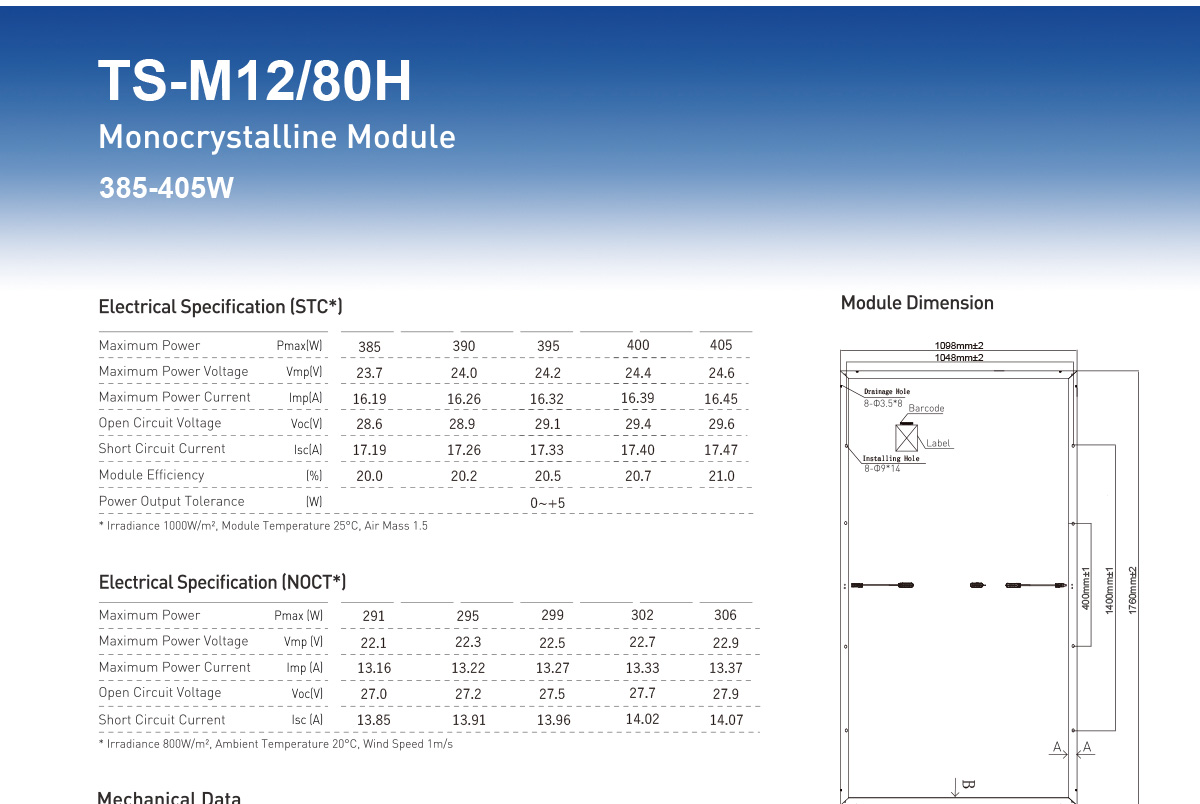The image size is (1200, 804).
Task: Select the 21.0 efficiency value
Action: pyautogui.click(x=721, y=476)
